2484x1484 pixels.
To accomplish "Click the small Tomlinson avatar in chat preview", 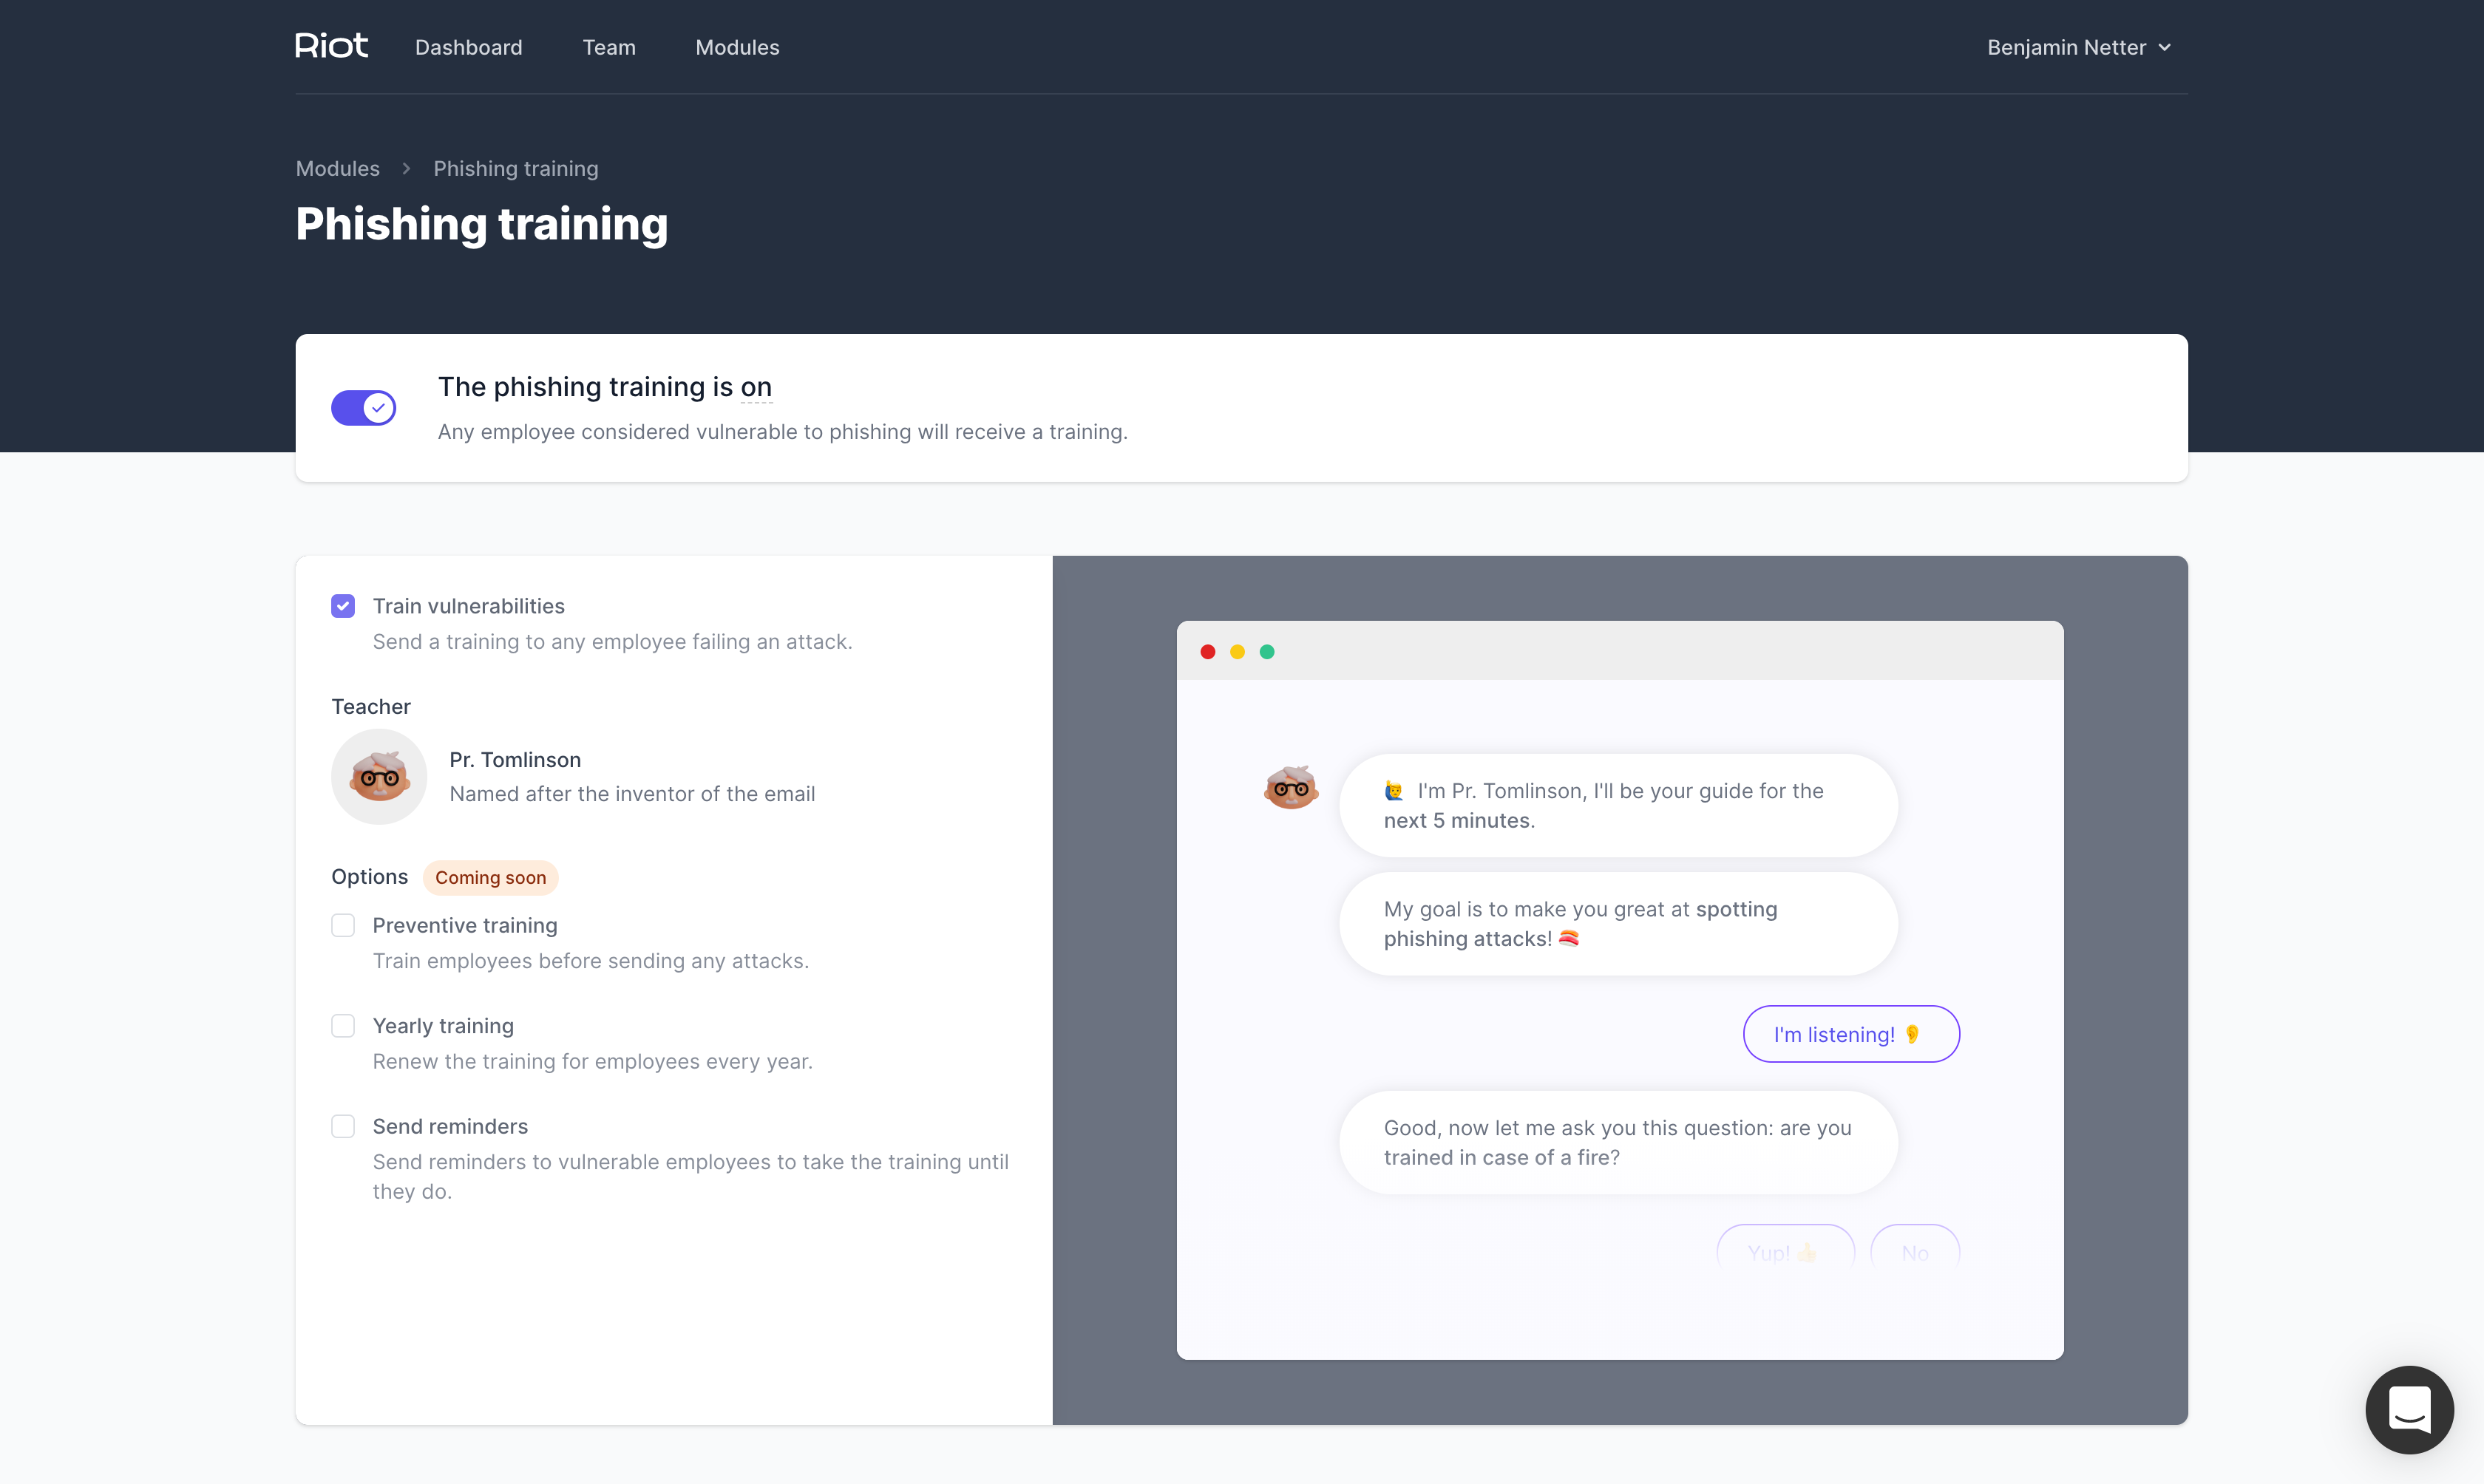I will (1291, 787).
